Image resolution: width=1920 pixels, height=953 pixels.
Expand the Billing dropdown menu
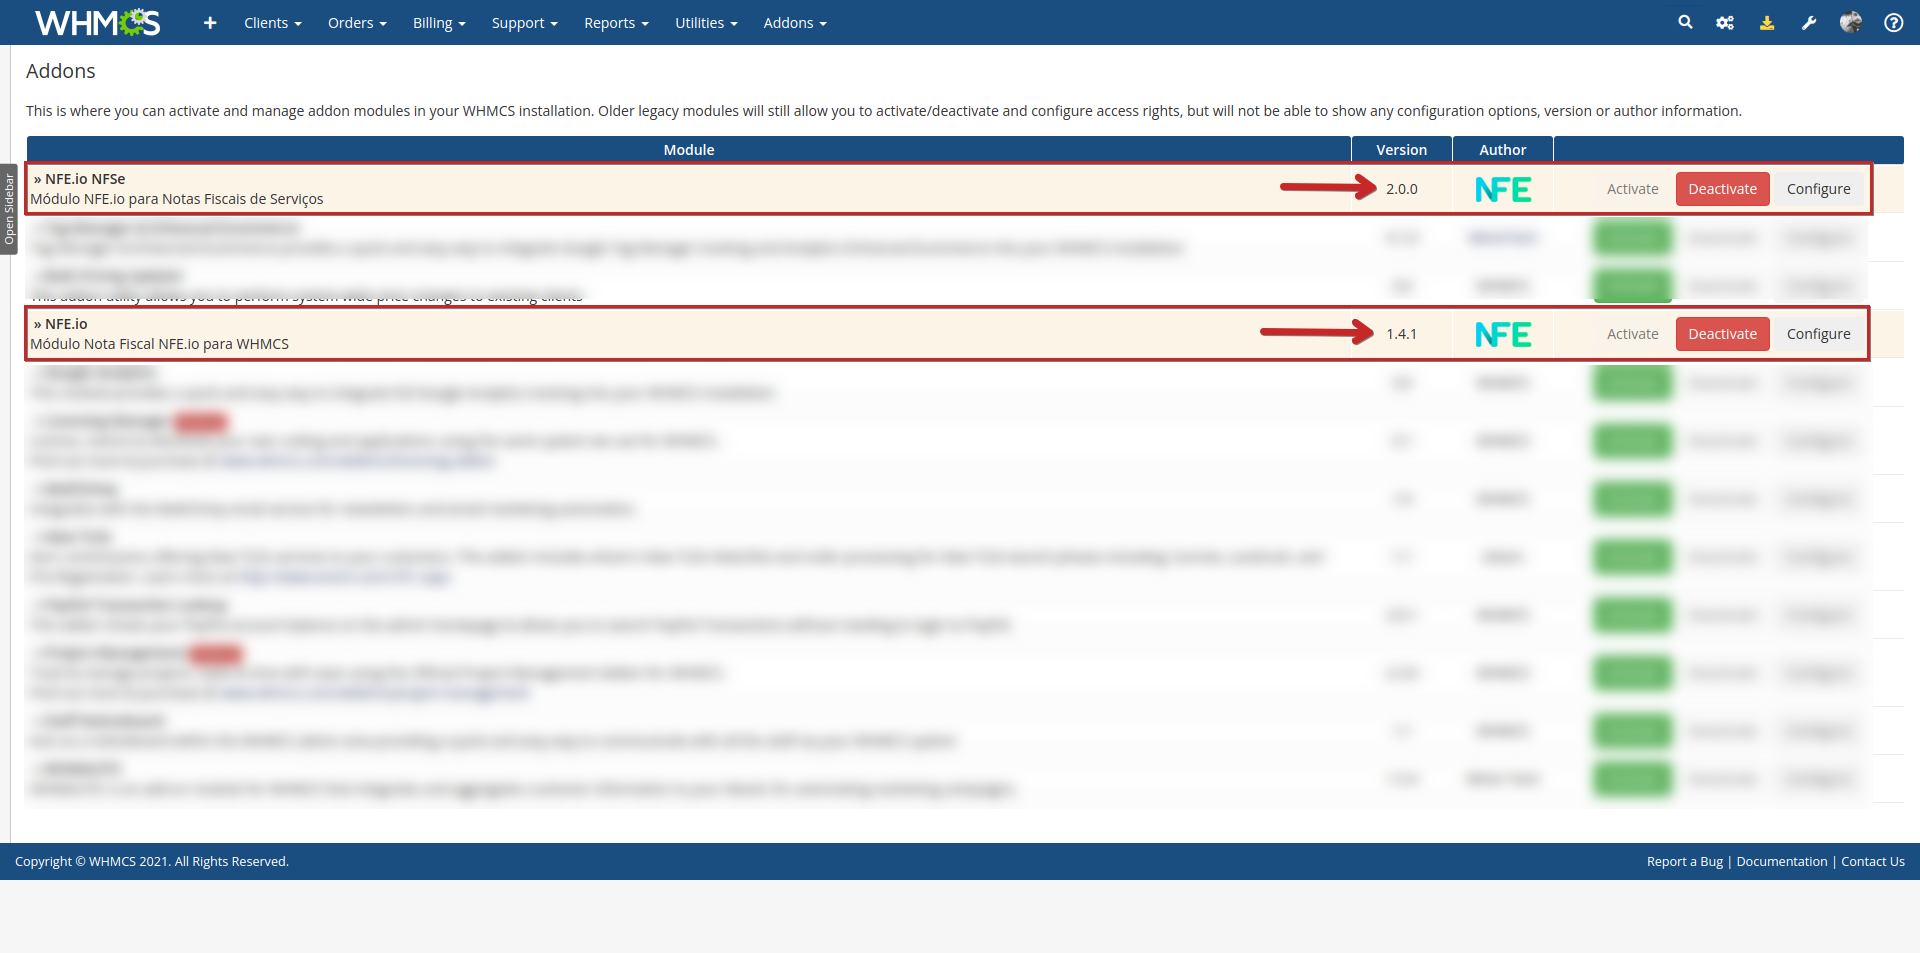pos(439,23)
